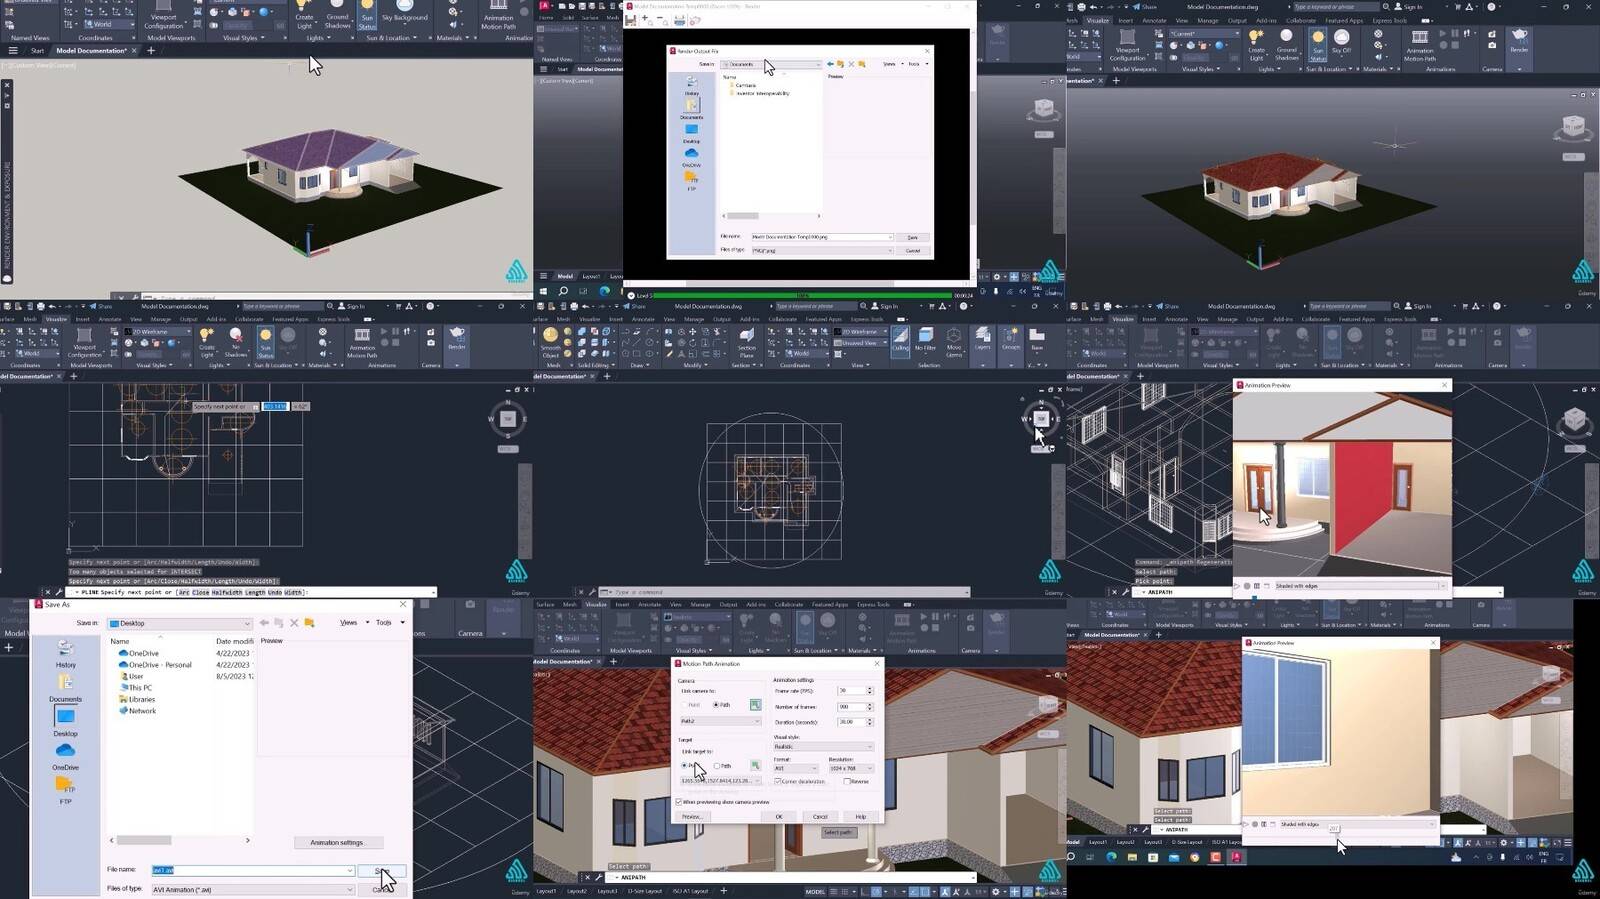Click Move Gizmo tool in middle ribbon
This screenshot has height=899, width=1600.
[954, 342]
